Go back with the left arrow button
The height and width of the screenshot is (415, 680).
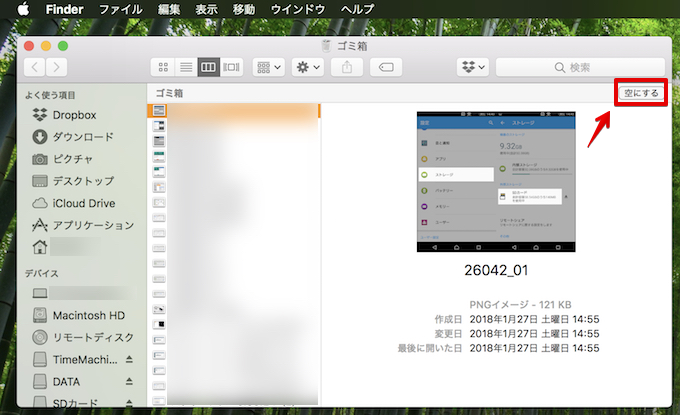coord(36,67)
